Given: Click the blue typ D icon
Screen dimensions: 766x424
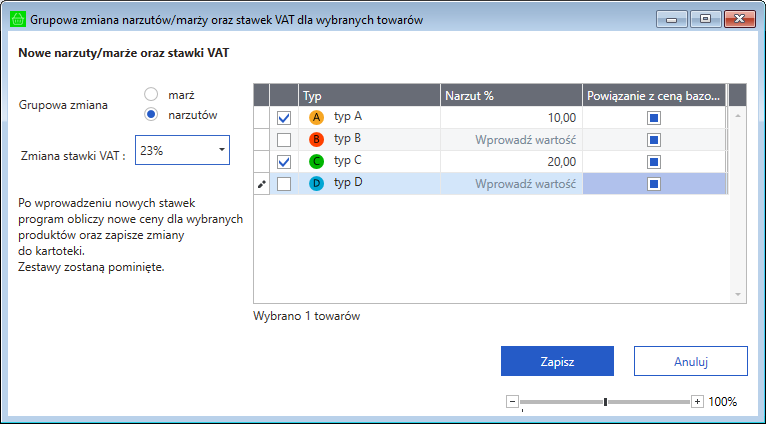Looking at the screenshot, I should [317, 183].
